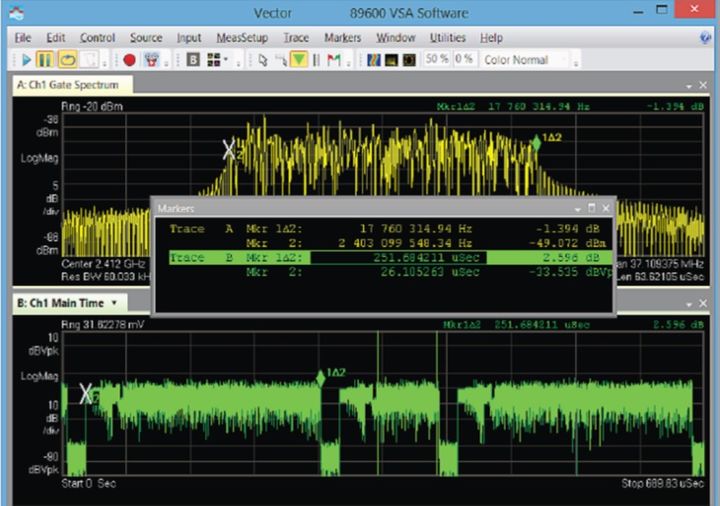Screen dimensions: 720x506
Task: Click the bold B toolbar icon
Action: coord(193,60)
